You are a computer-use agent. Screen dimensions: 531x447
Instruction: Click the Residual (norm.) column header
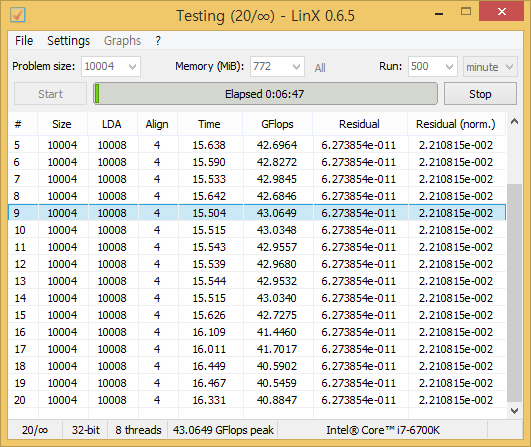coord(456,124)
